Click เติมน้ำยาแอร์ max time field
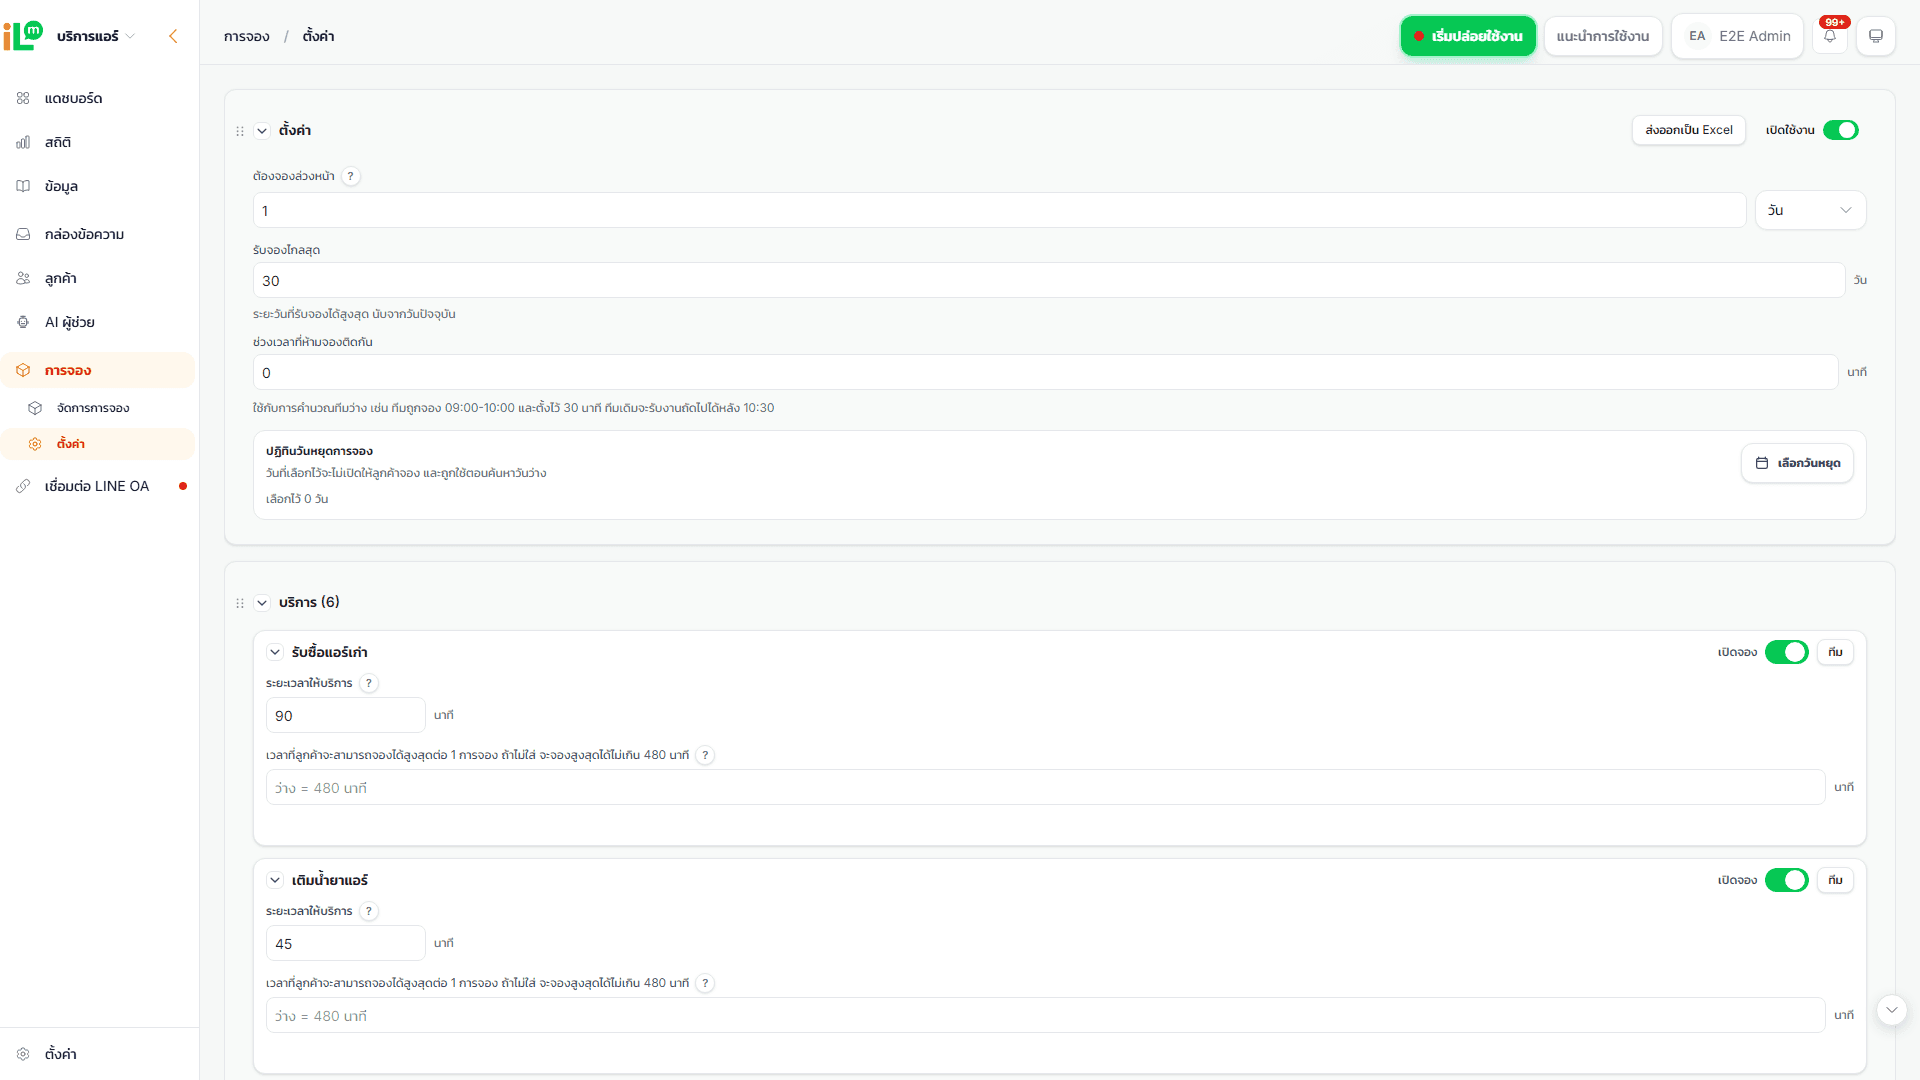 pyautogui.click(x=1045, y=1015)
